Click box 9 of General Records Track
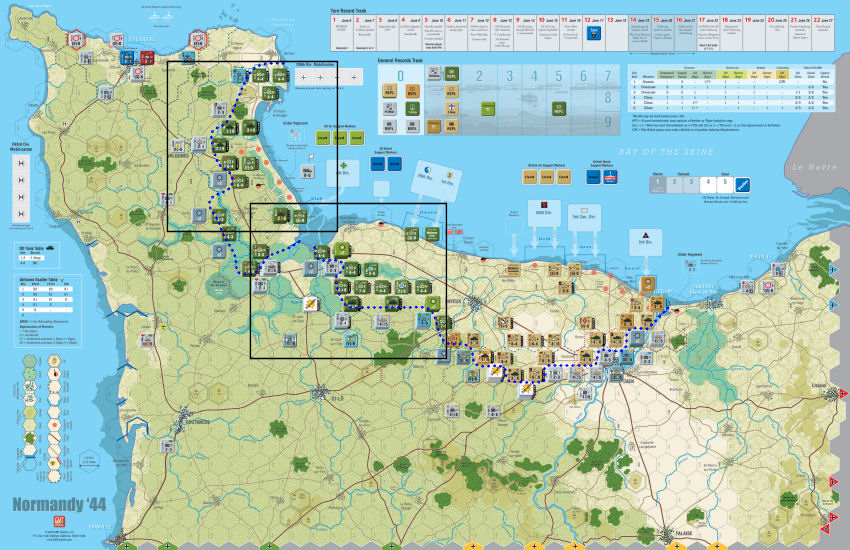Viewport: 850px width, 550px height. coord(608,122)
